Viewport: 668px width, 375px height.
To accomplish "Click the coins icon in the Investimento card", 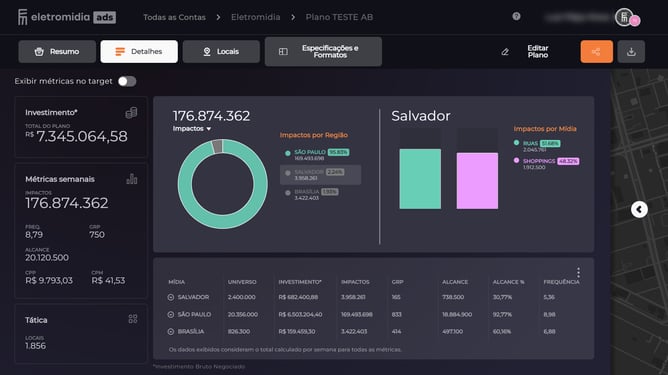I will (x=131, y=112).
